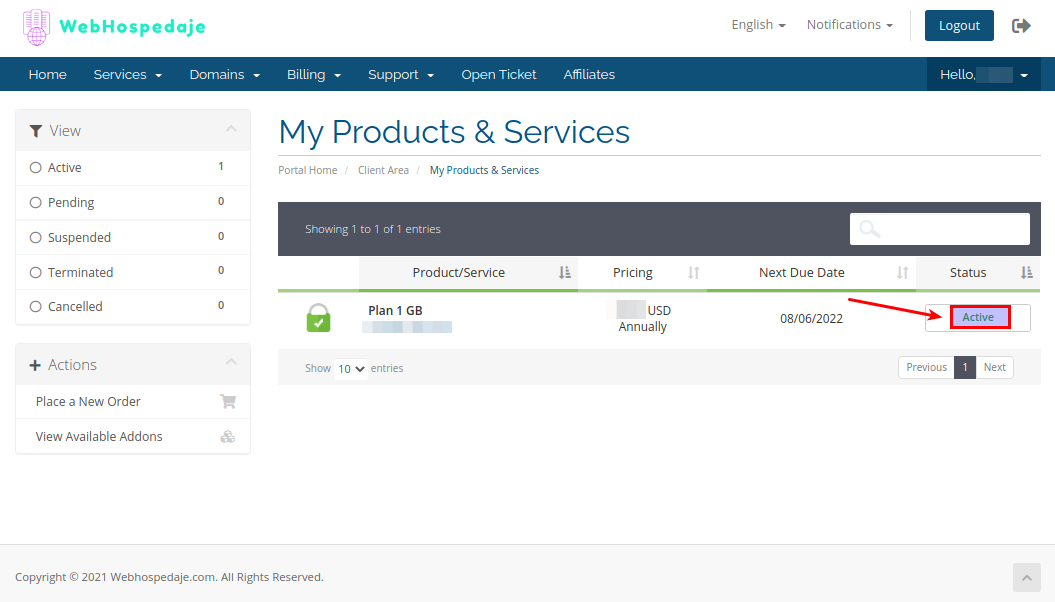The image size is (1055, 602).
Task: Sort by Product/Service column icon
Action: point(565,272)
